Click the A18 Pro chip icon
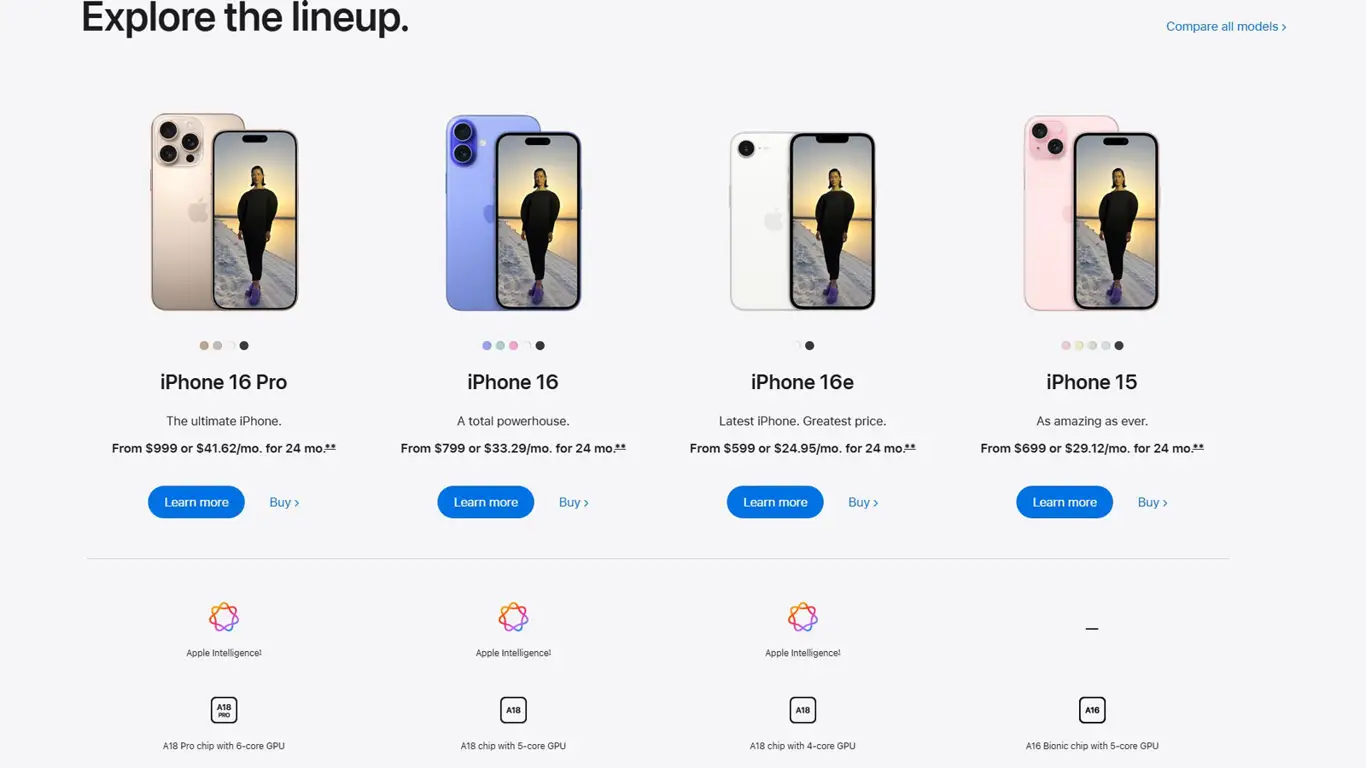Viewport: 1366px width, 768px height. click(x=224, y=710)
